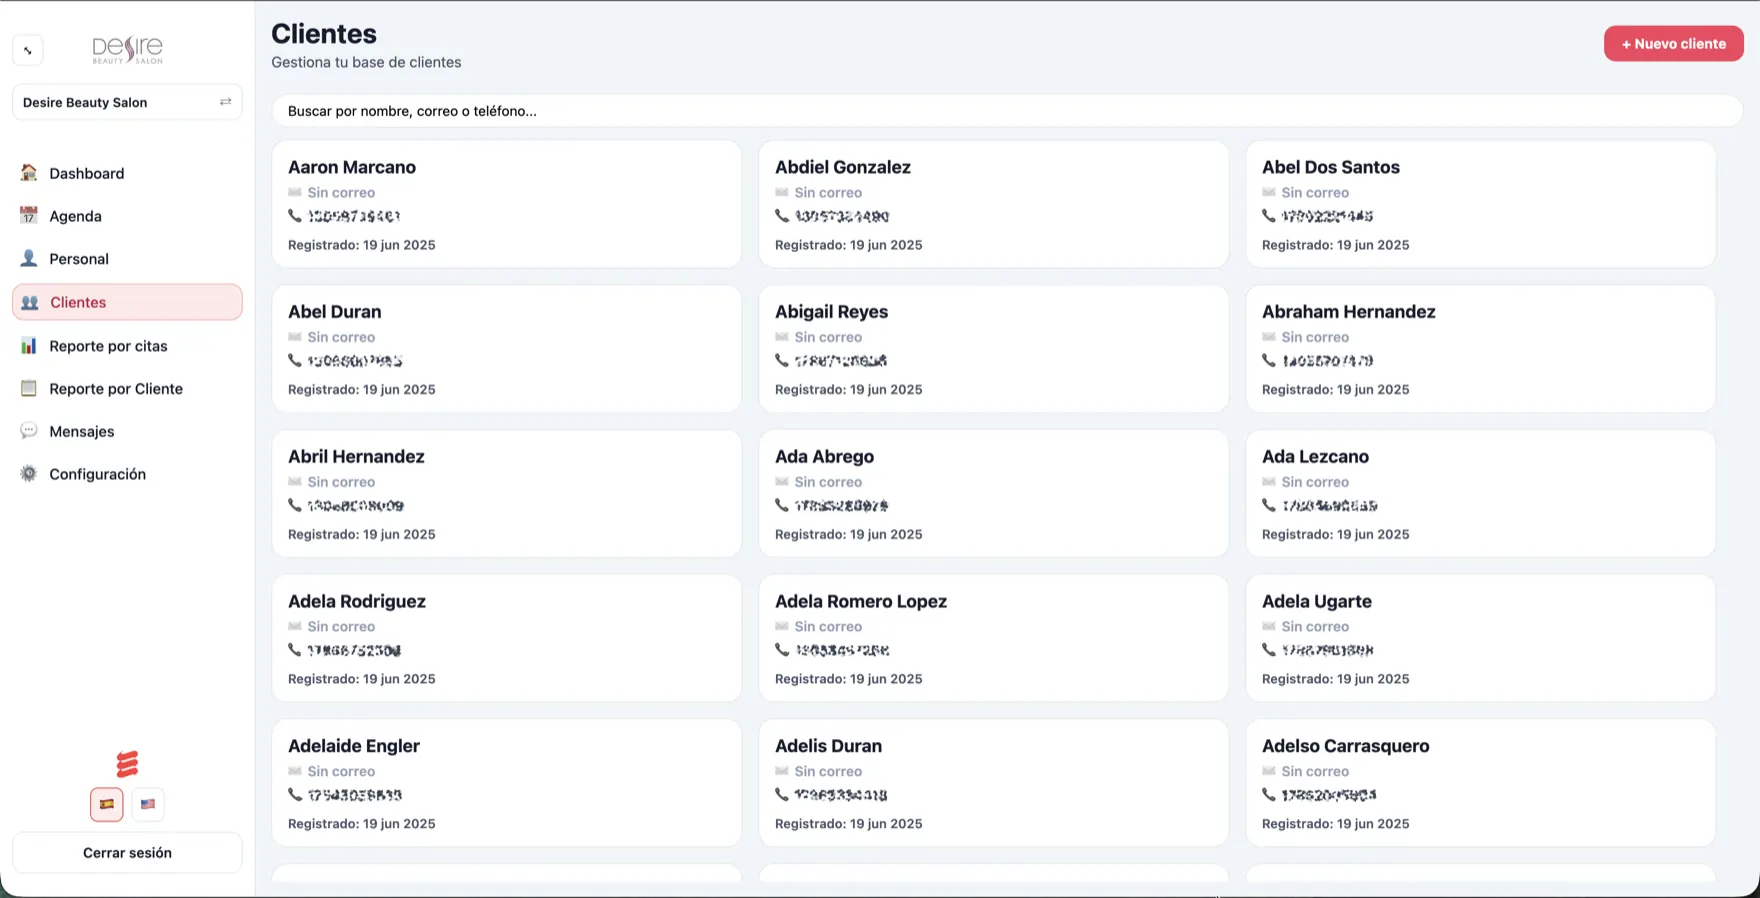Click the Reporte por Cliente icon

[x=29, y=389]
